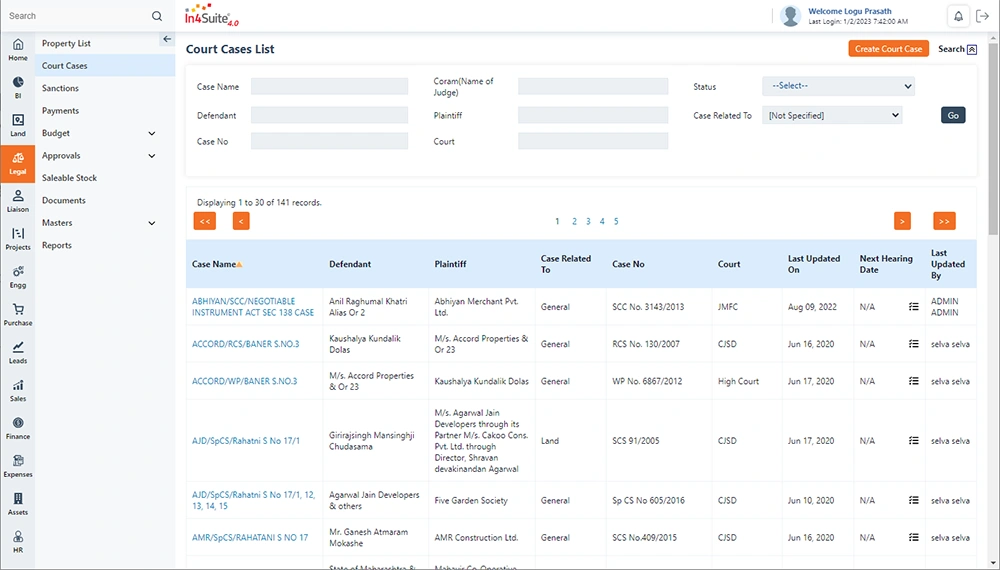
Task: Open Saleable Stock menu item
Action: coord(69,178)
